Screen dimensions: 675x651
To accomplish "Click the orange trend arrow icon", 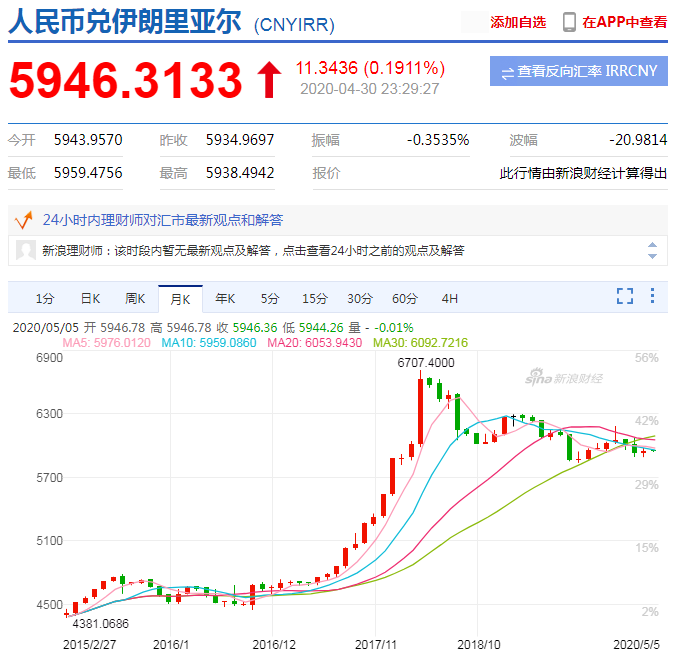I will (24, 220).
